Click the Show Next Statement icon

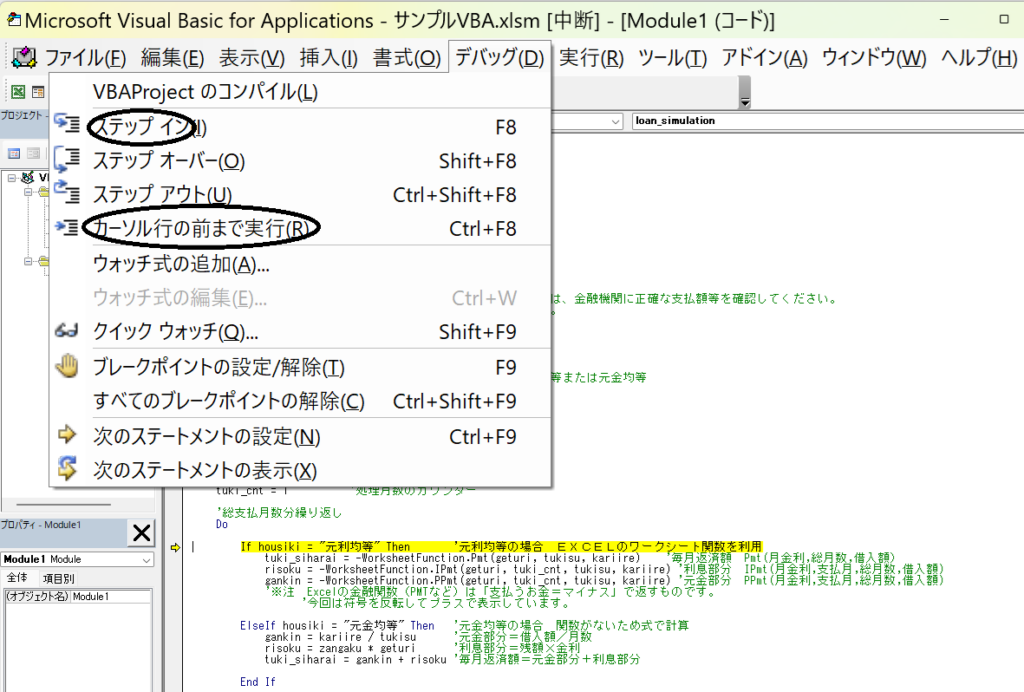(68, 469)
